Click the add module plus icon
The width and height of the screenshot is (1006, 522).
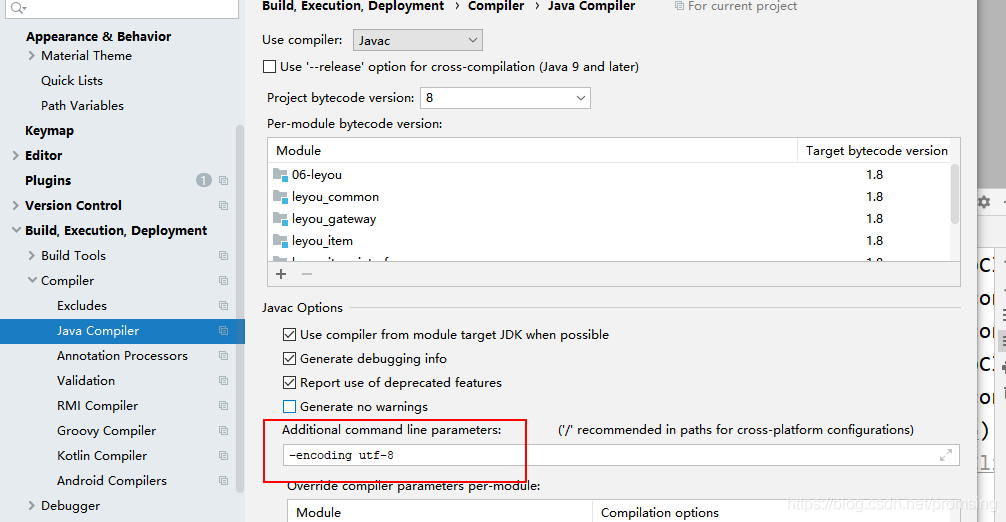tap(281, 274)
